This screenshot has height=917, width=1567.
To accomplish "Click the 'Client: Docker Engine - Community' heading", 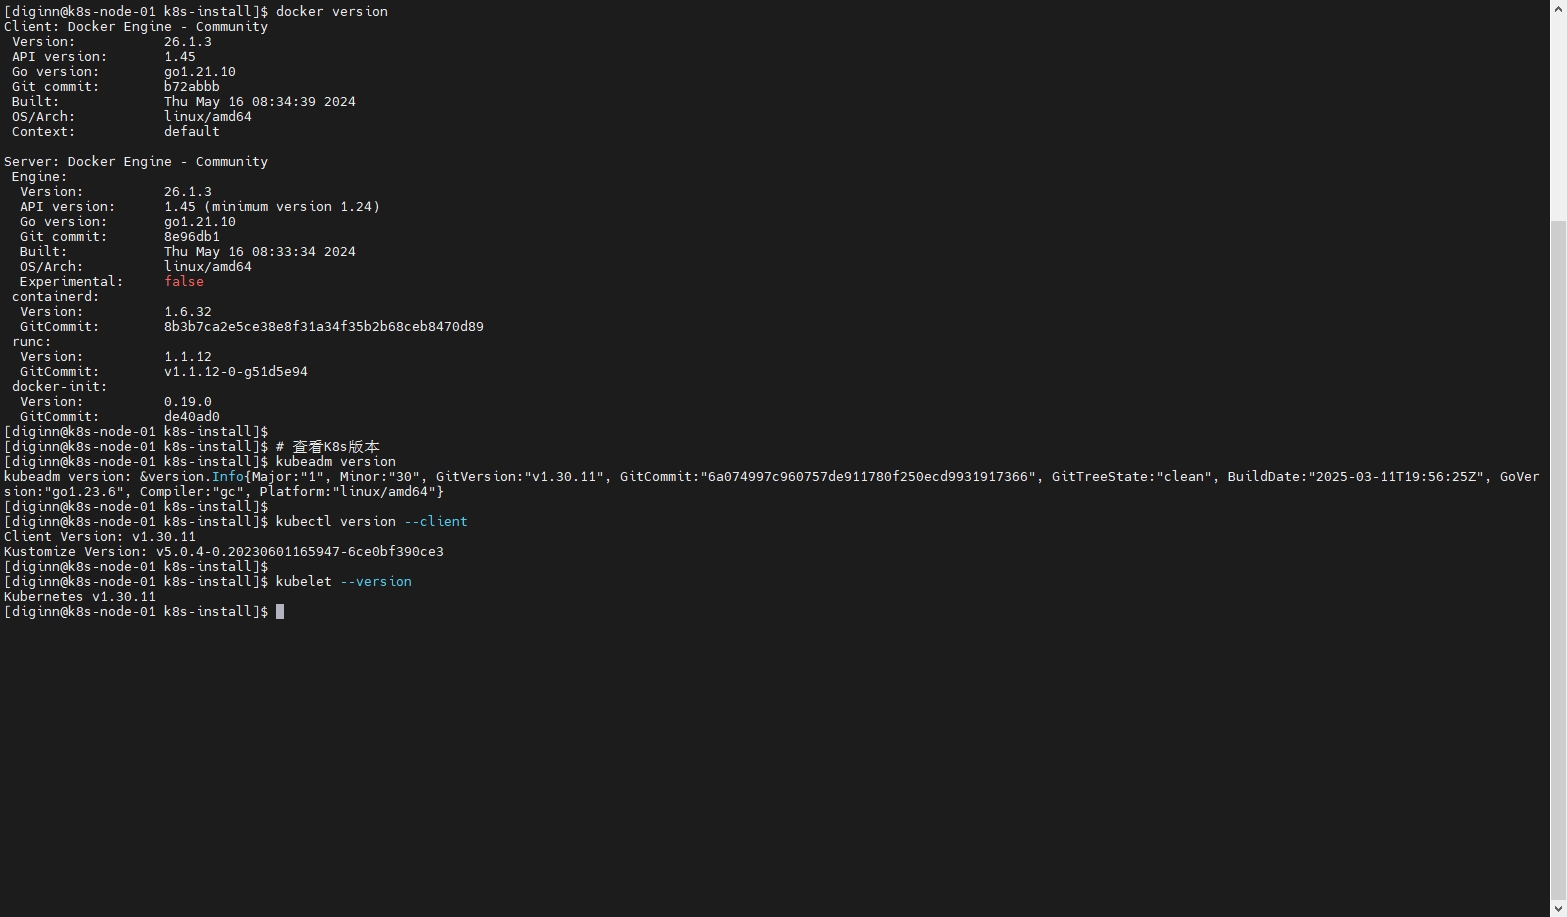I will (x=136, y=26).
